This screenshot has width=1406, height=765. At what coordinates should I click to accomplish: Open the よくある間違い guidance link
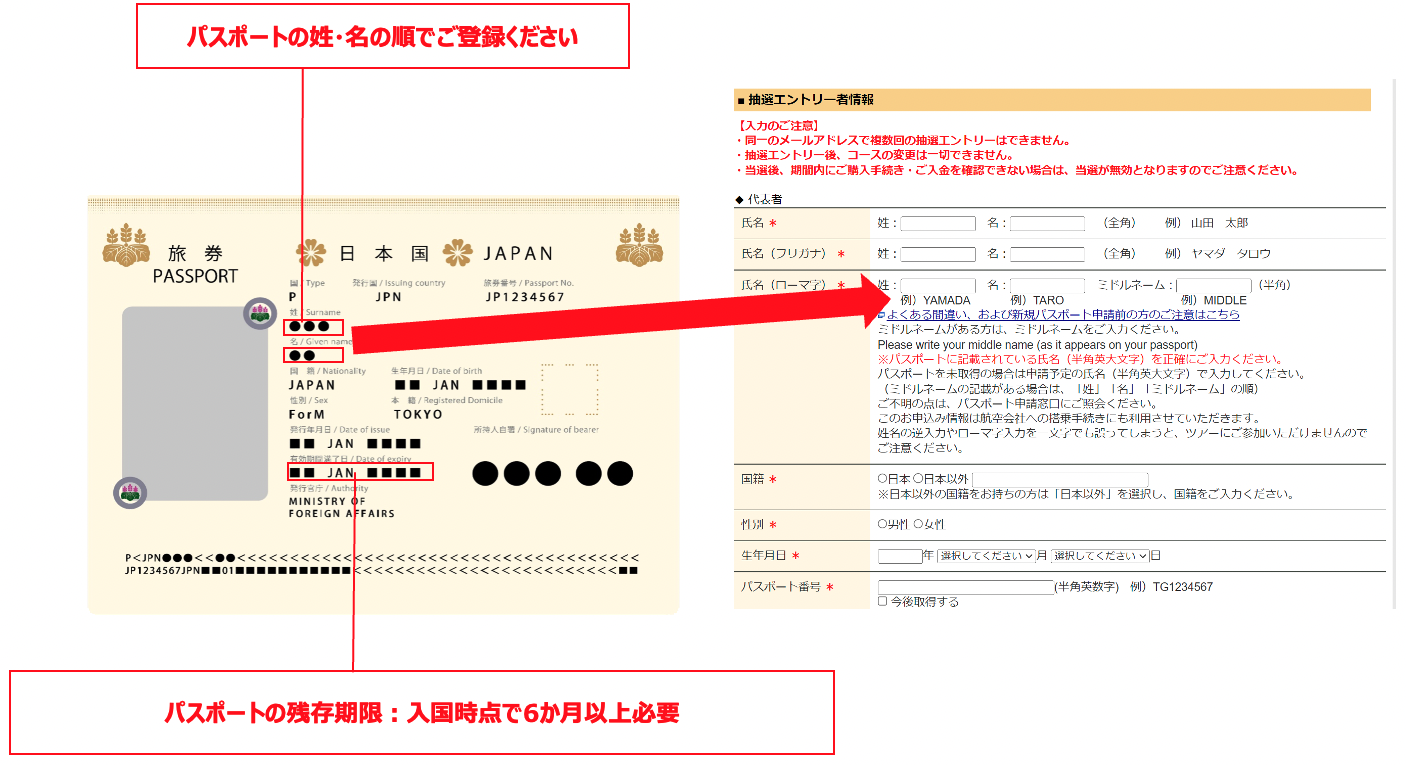pos(1060,314)
